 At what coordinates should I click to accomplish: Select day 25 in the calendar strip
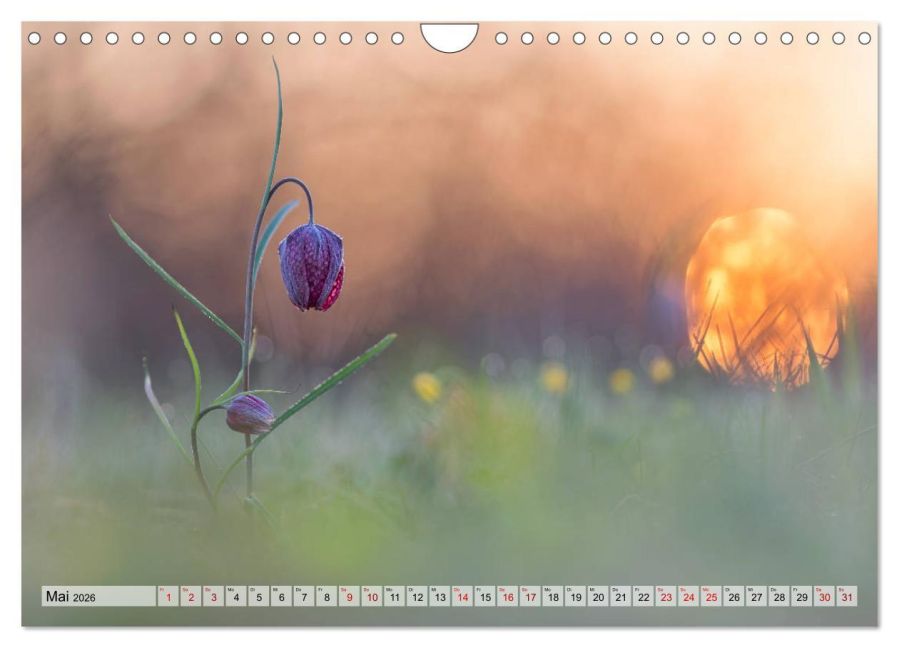click(x=712, y=596)
